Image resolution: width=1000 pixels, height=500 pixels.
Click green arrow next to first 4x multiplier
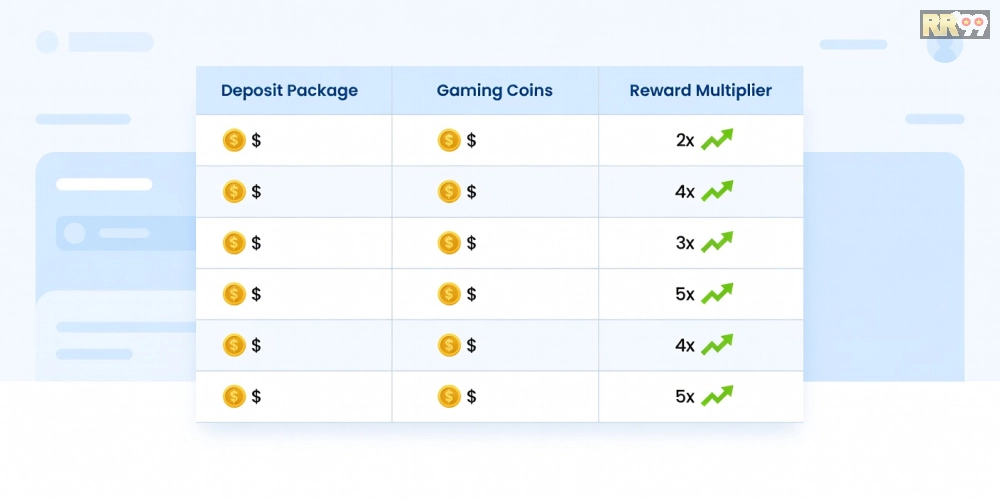pos(717,191)
